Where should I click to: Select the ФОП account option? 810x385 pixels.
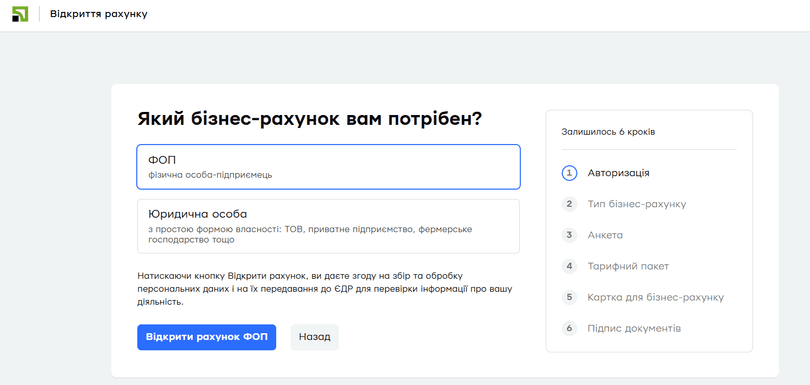[x=328, y=167]
